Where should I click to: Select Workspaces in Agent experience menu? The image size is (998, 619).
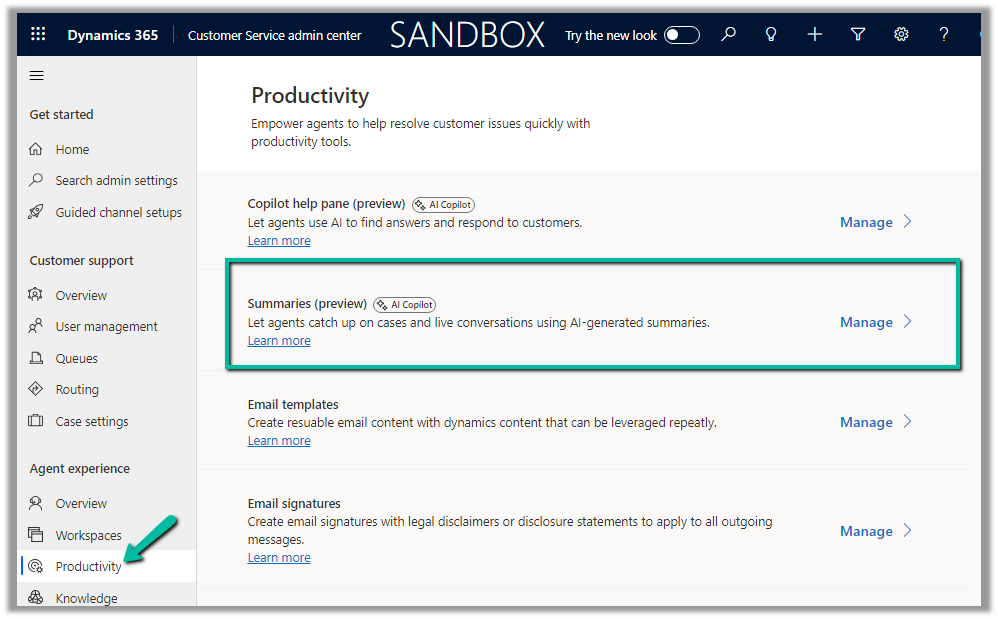pos(88,535)
